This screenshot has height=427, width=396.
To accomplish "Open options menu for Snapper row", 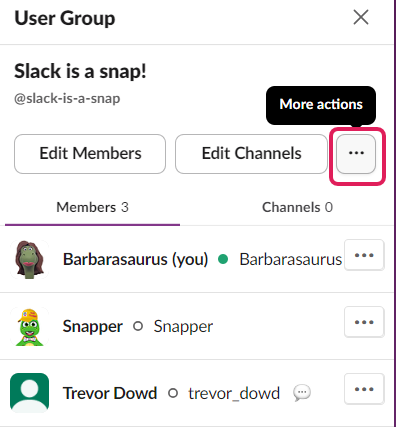I will [364, 322].
